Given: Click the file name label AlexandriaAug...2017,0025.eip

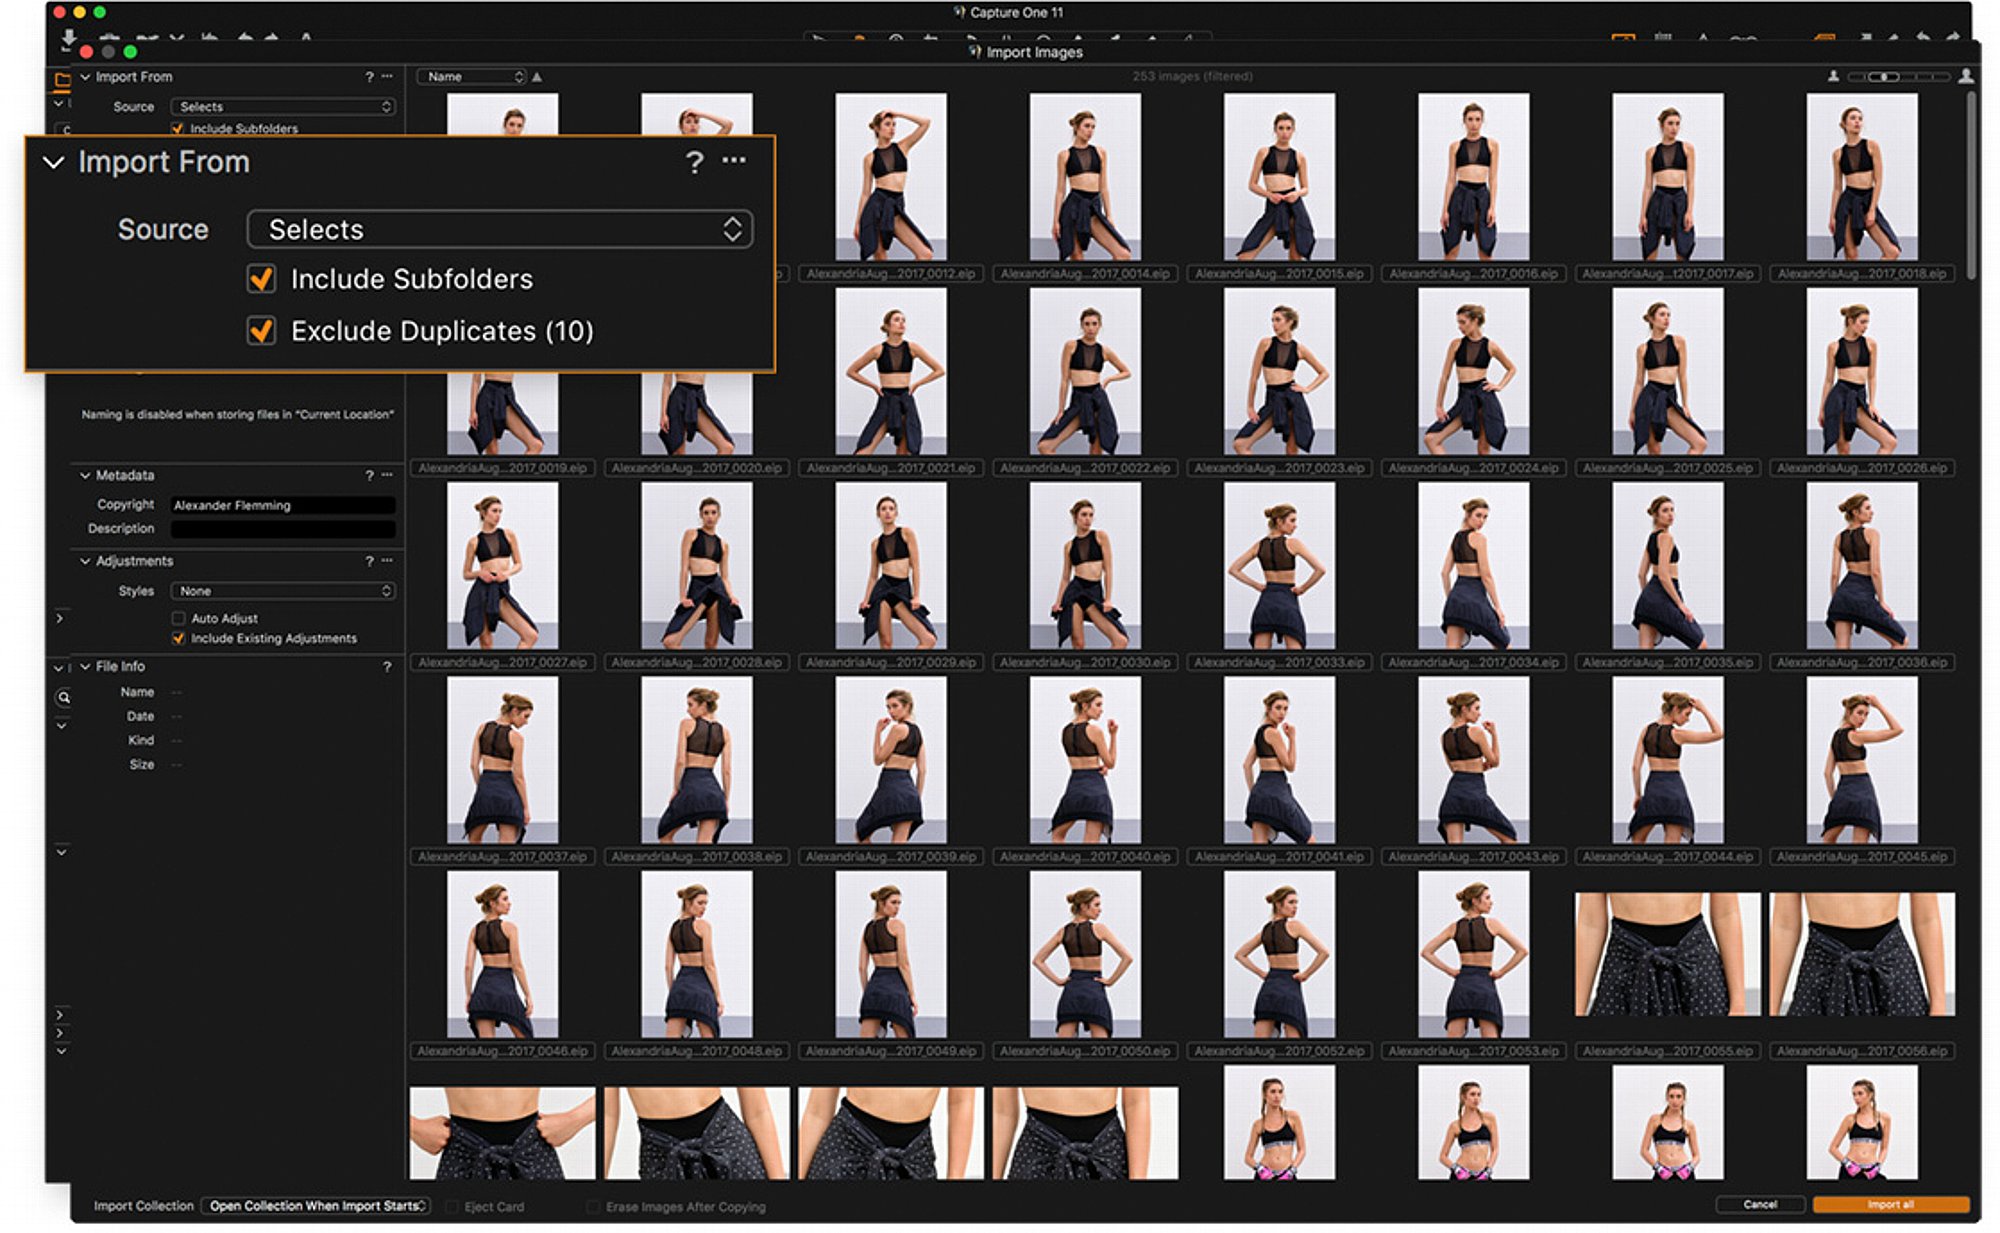Looking at the screenshot, I should pyautogui.click(x=1667, y=469).
